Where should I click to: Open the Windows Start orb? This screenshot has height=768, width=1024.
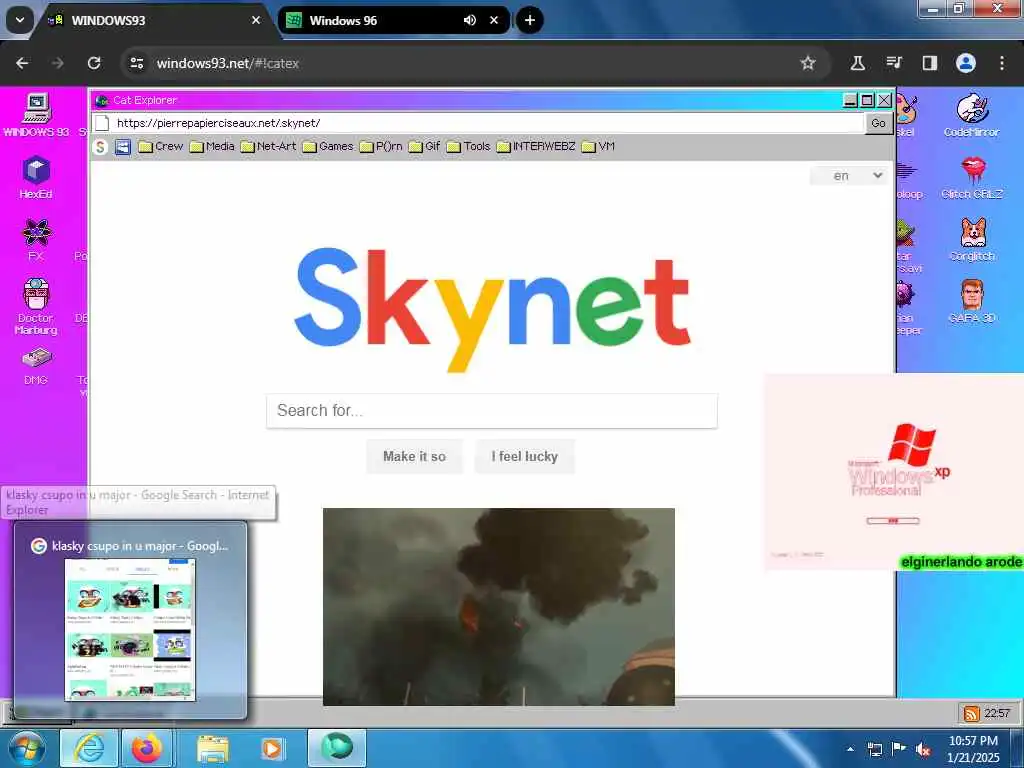tap(26, 748)
